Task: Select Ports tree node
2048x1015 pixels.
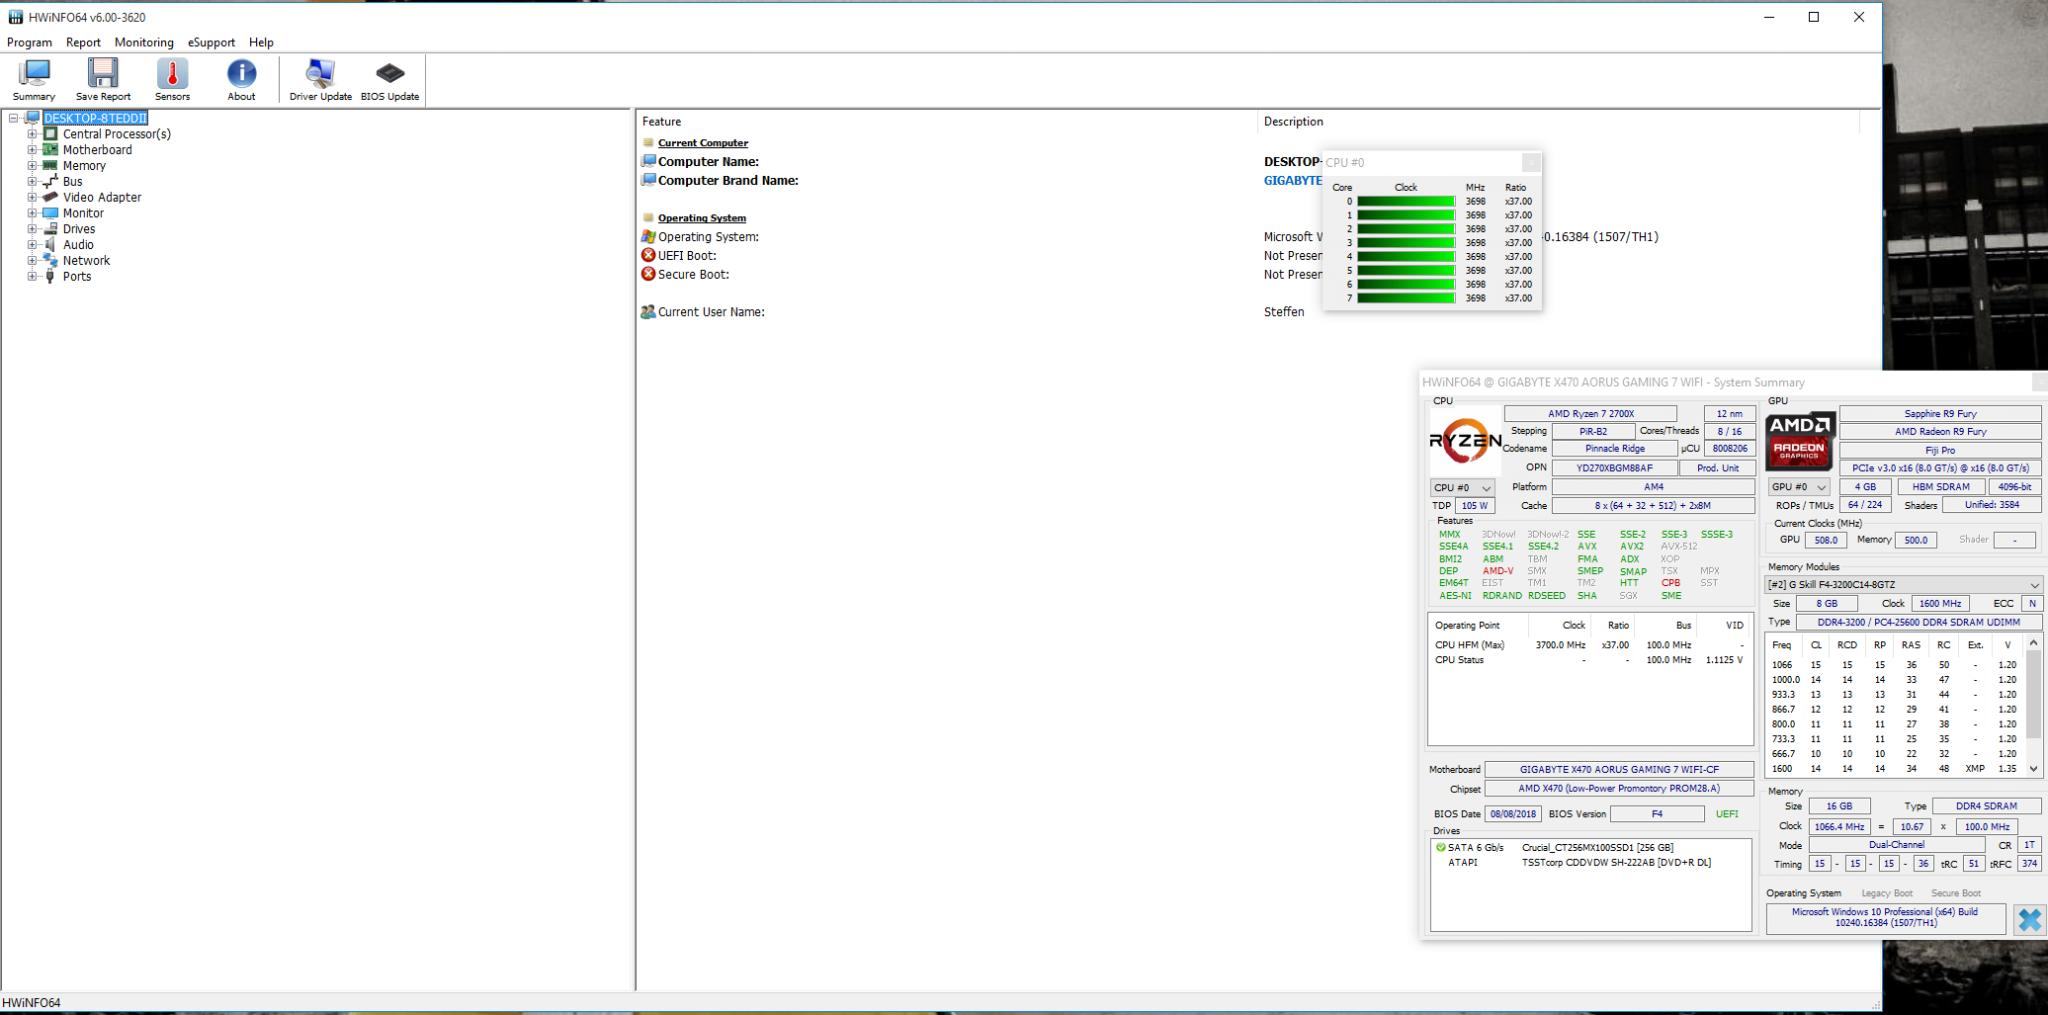Action: coord(77,277)
